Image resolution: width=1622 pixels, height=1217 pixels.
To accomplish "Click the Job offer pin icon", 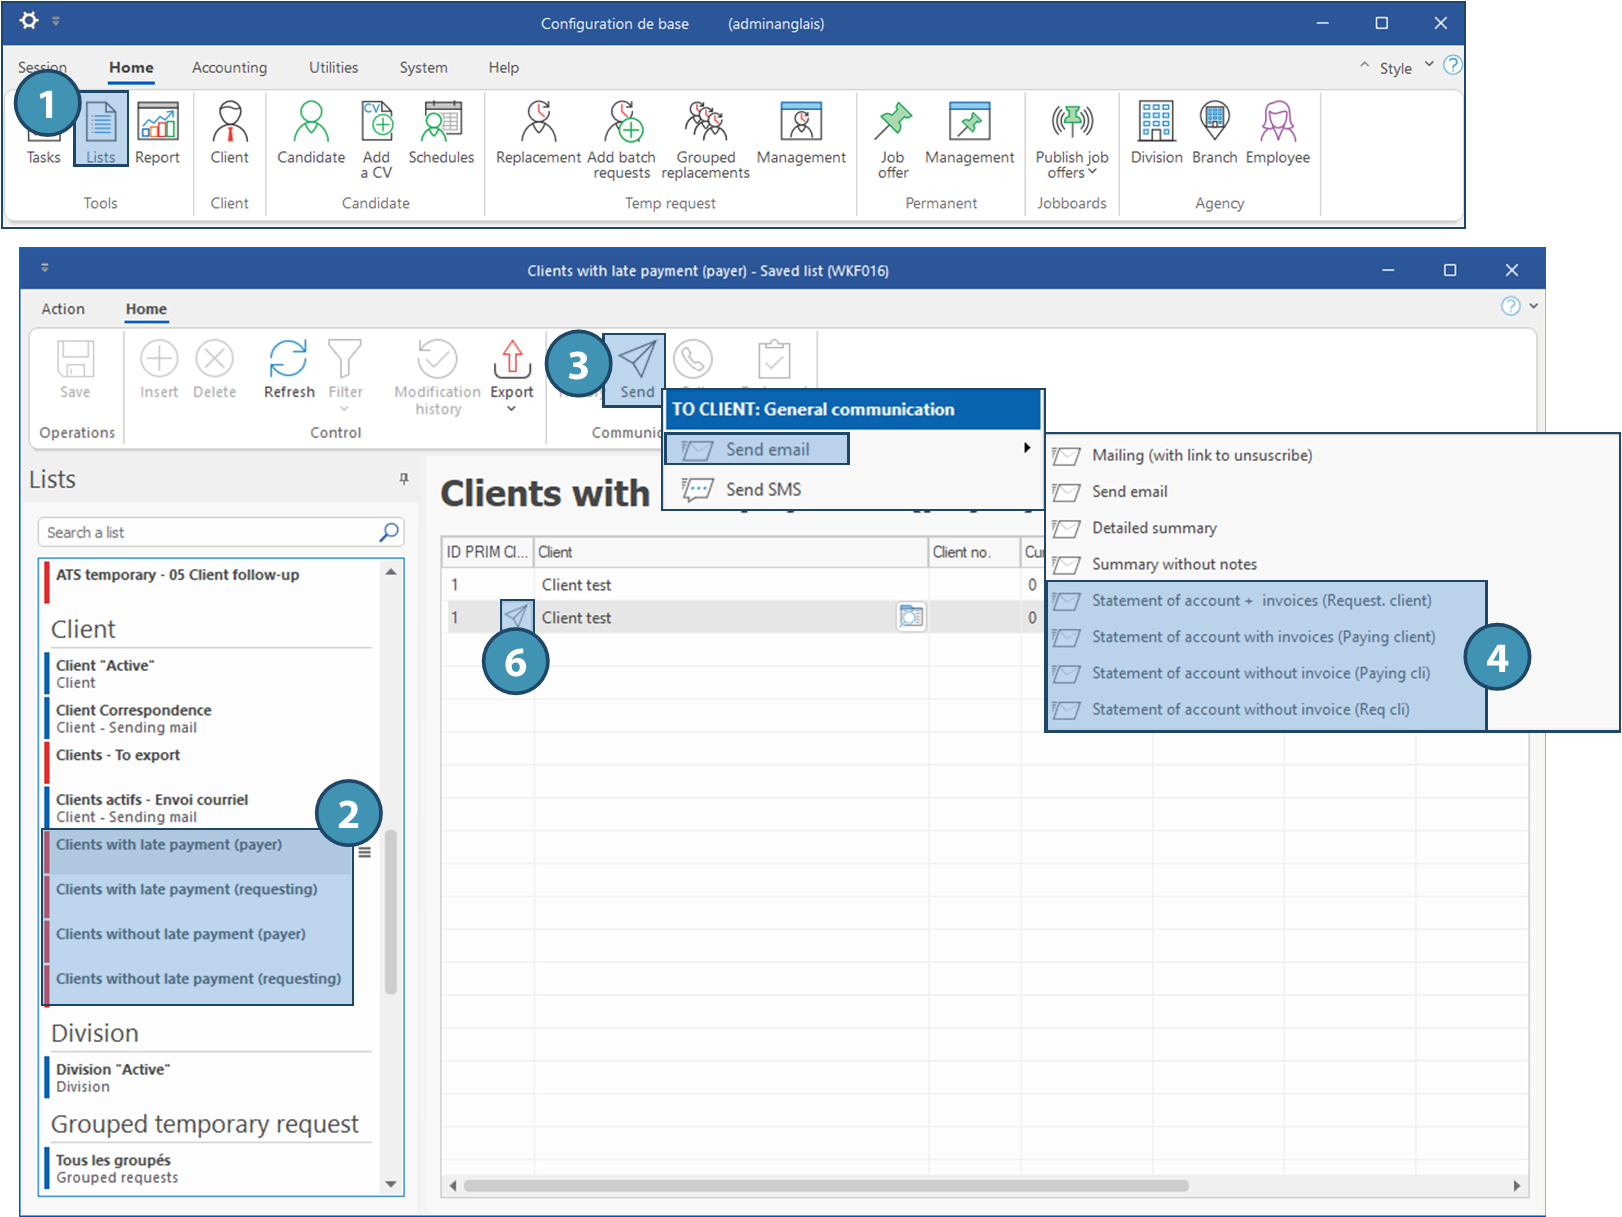I will (893, 122).
